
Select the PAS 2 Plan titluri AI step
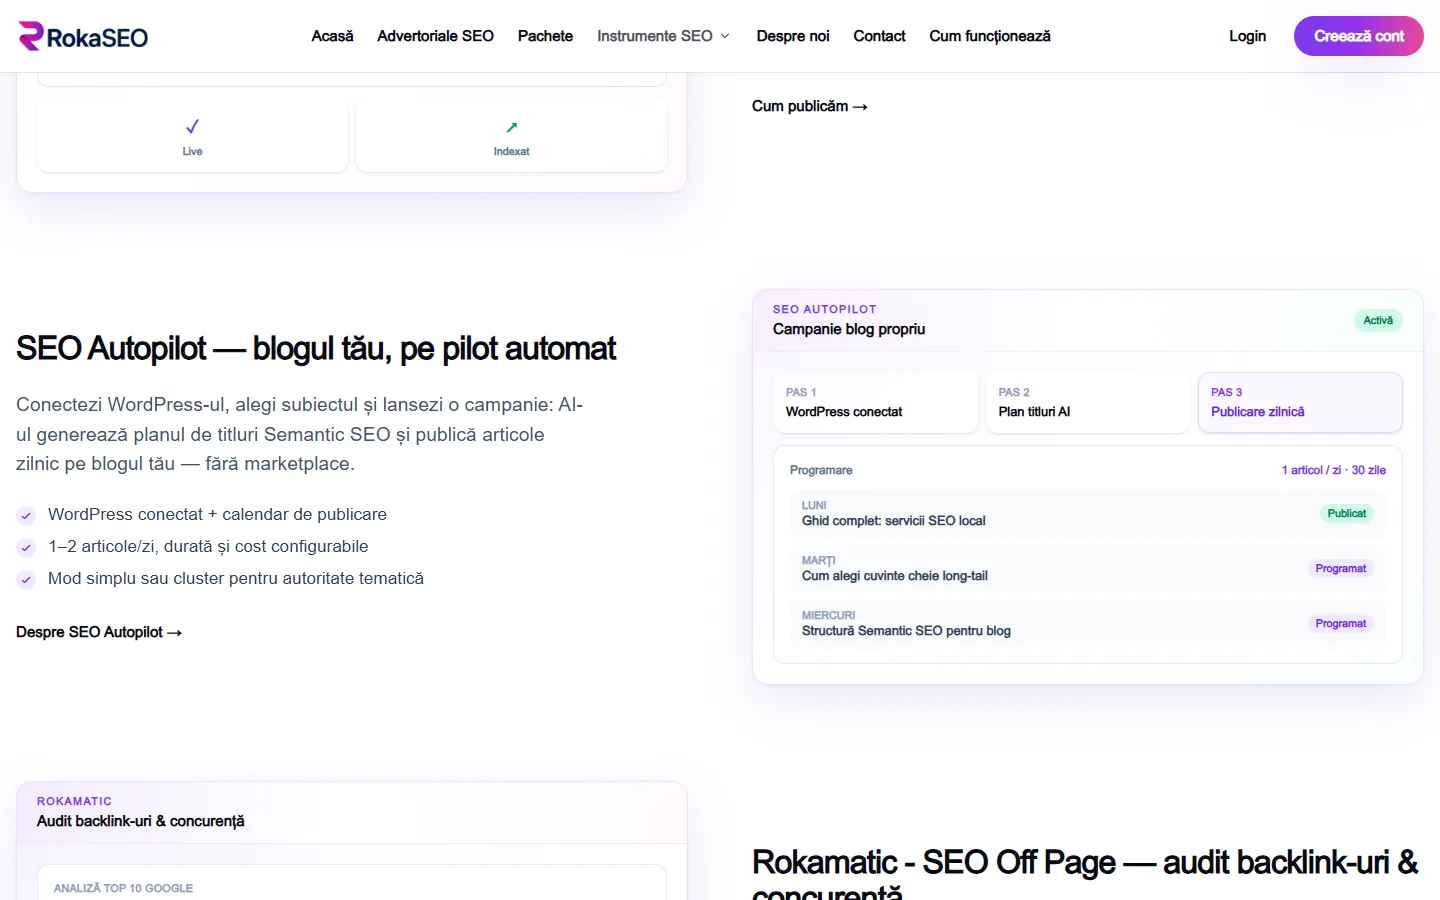pos(1088,403)
